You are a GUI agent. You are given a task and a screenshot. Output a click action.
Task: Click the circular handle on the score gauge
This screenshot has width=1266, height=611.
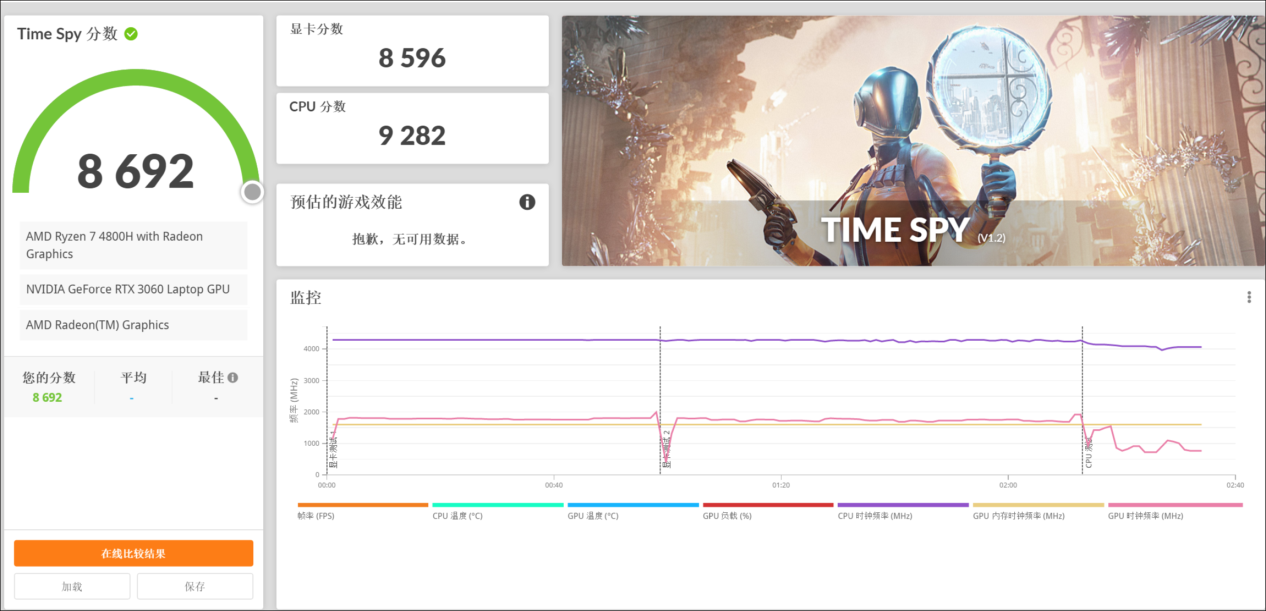252,191
